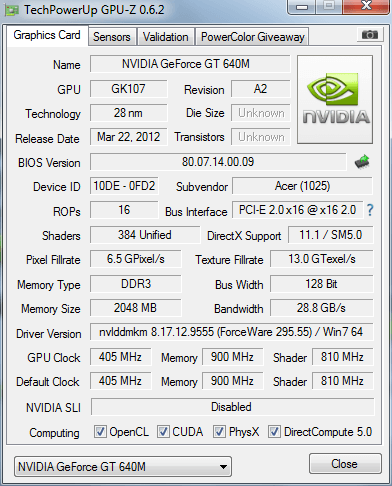
Task: Click the NVIDIA SLI field Disabled
Action: click(232, 407)
